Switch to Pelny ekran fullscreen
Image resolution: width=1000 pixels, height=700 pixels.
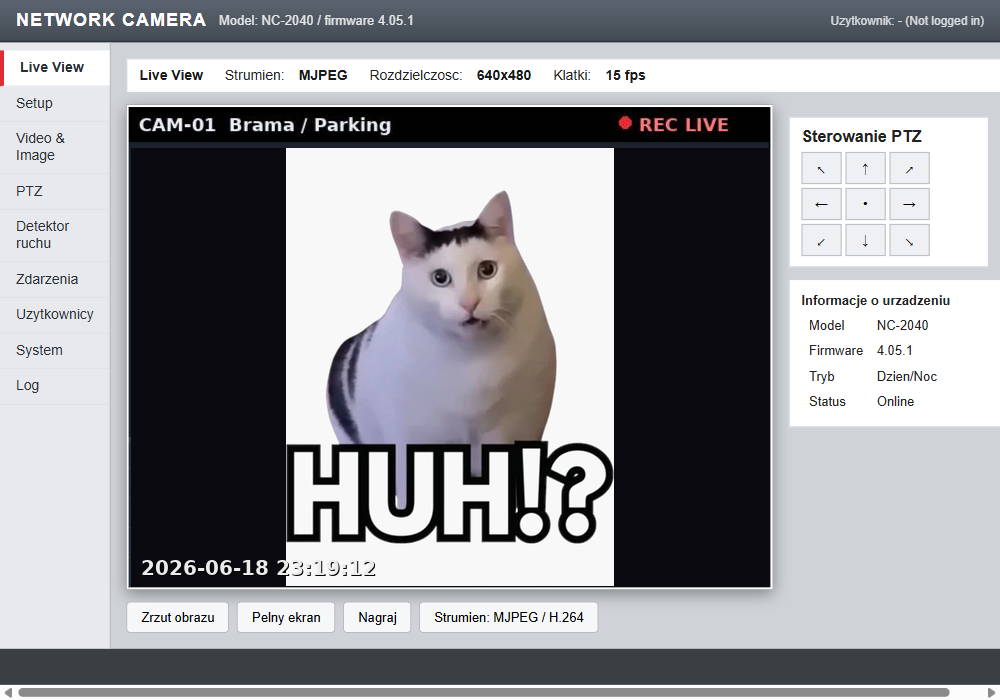coord(286,617)
